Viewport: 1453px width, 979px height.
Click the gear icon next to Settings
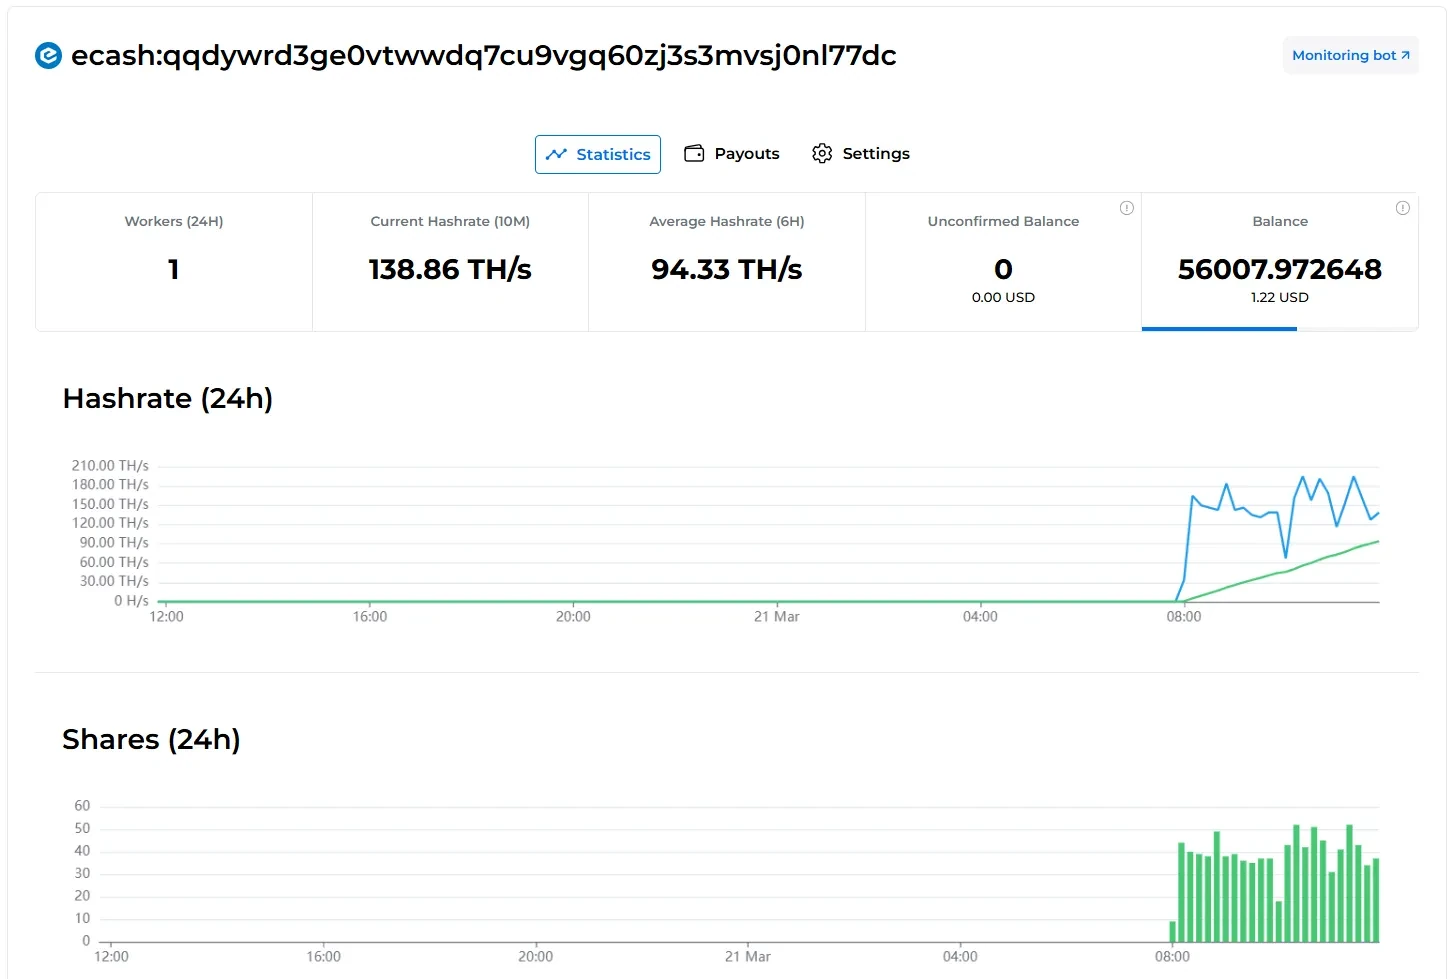pyautogui.click(x=822, y=154)
